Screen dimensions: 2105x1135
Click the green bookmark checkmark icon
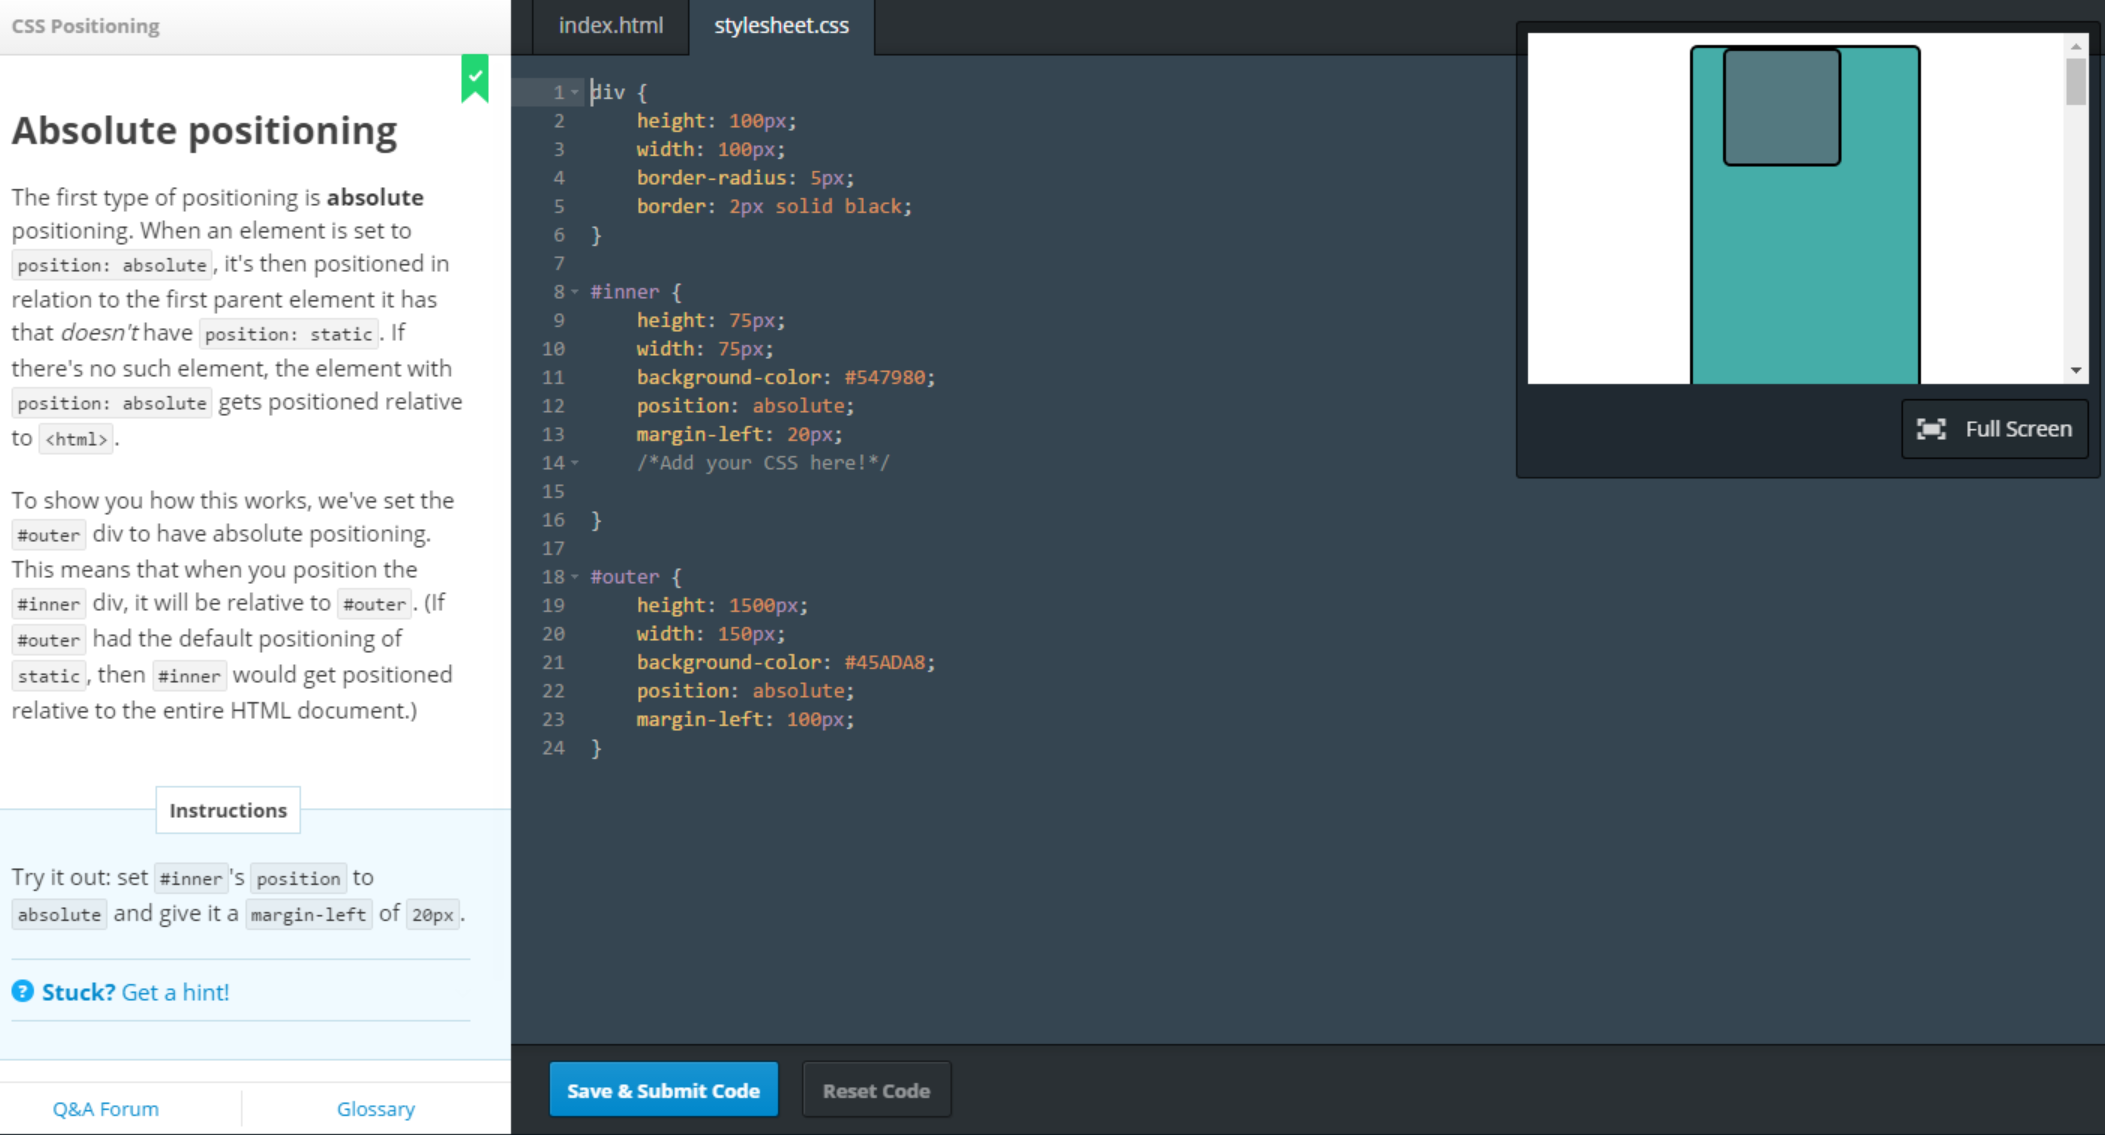point(475,78)
